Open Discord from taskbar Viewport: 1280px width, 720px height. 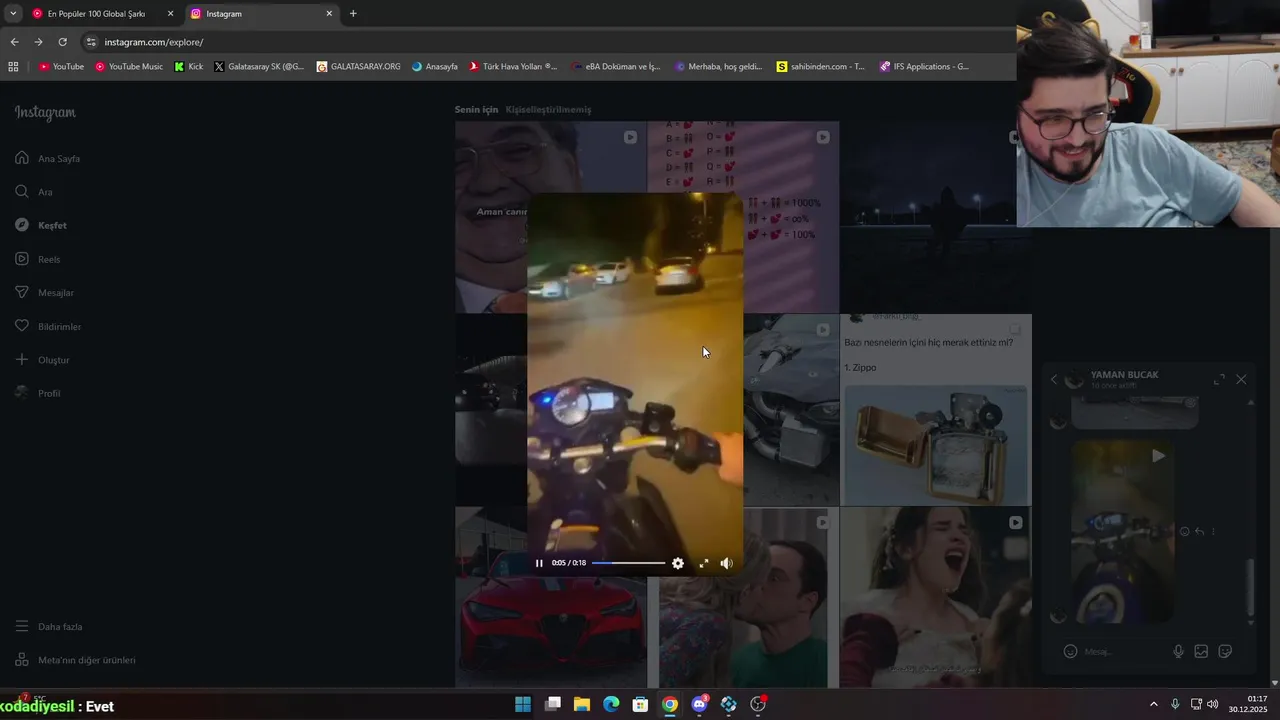pyautogui.click(x=700, y=704)
